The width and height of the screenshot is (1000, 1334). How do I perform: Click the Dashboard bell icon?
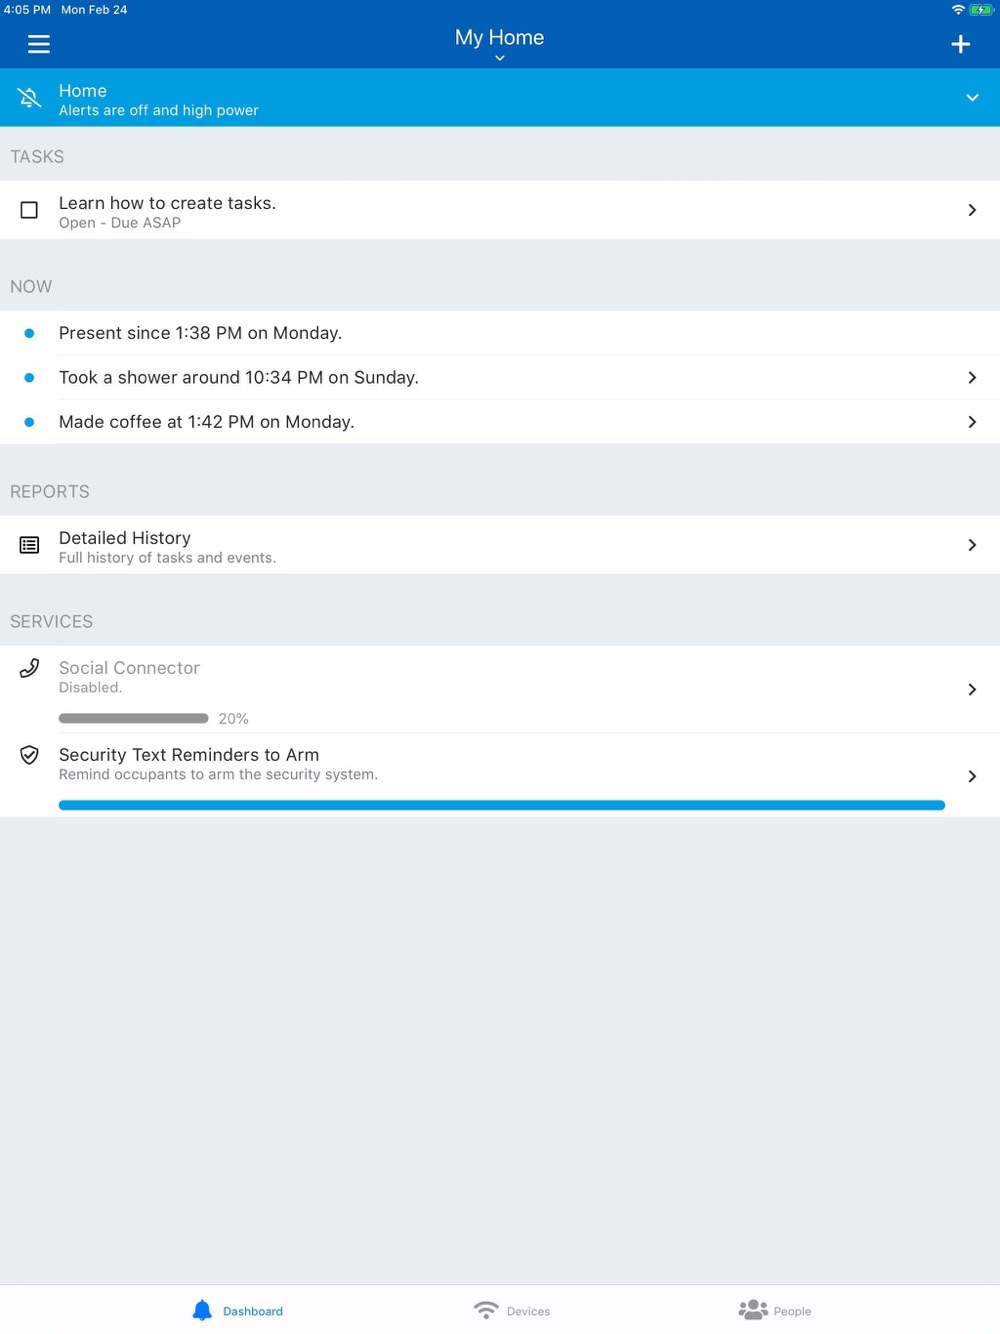pyautogui.click(x=202, y=1310)
